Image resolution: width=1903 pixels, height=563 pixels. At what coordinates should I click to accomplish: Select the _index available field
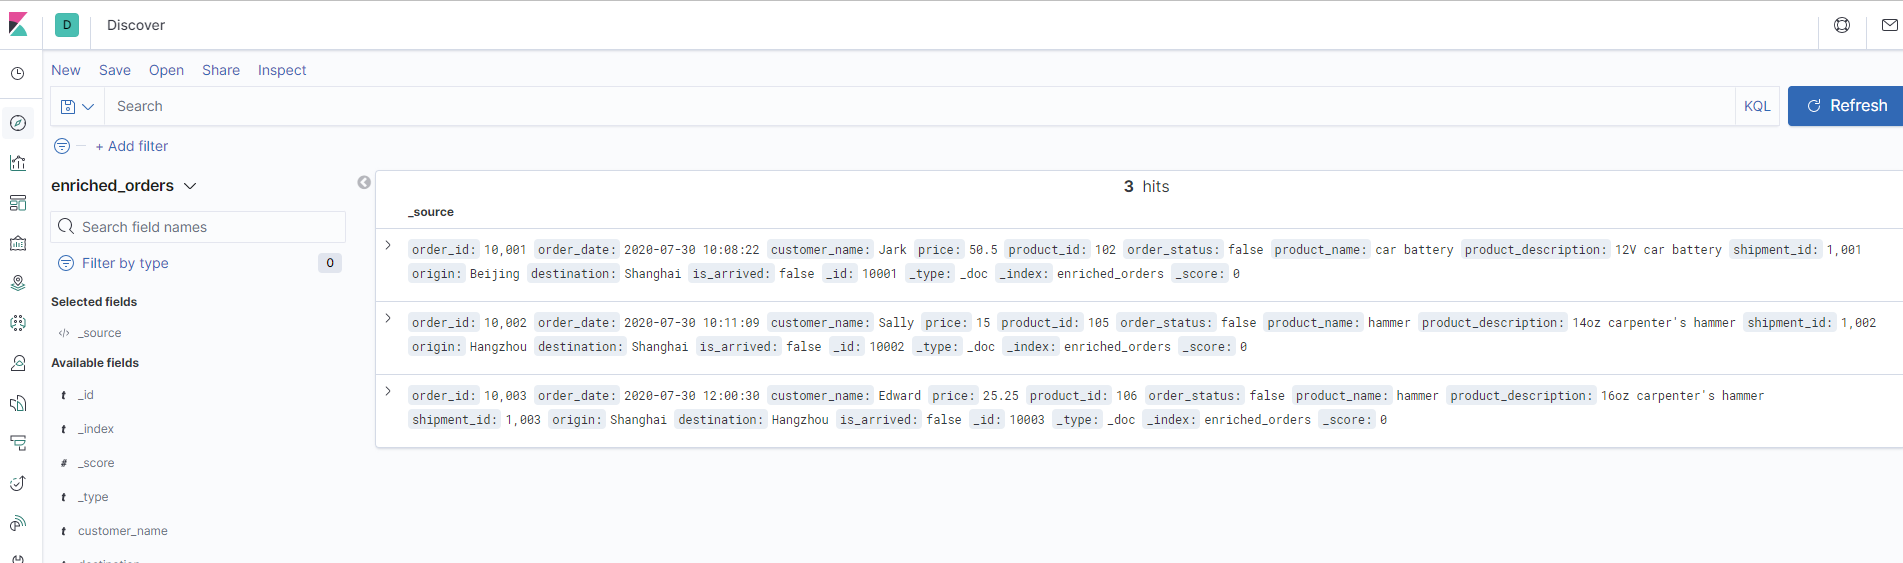click(x=96, y=429)
